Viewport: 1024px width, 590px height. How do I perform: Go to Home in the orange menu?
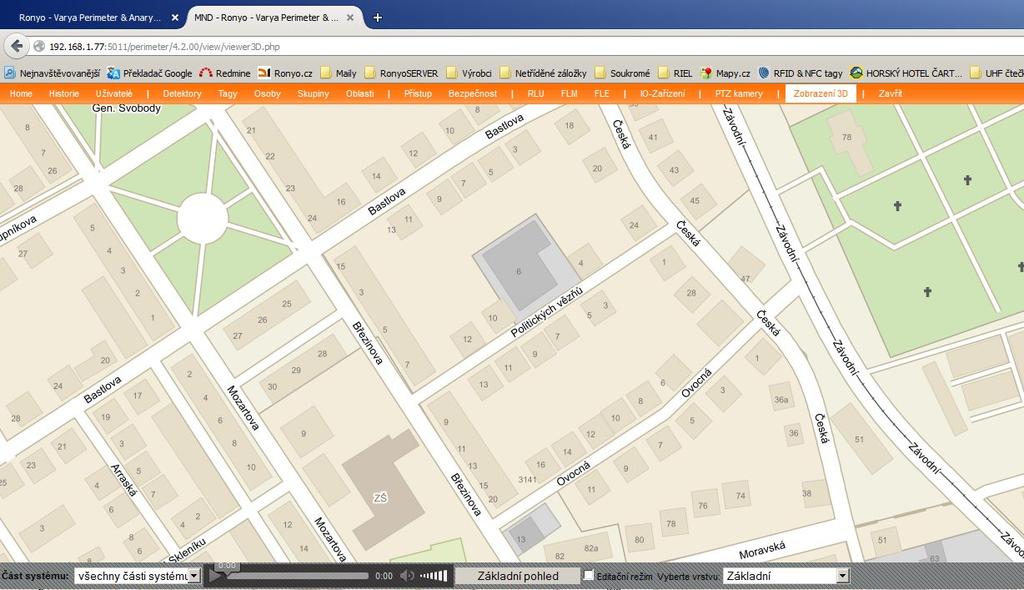click(x=21, y=93)
